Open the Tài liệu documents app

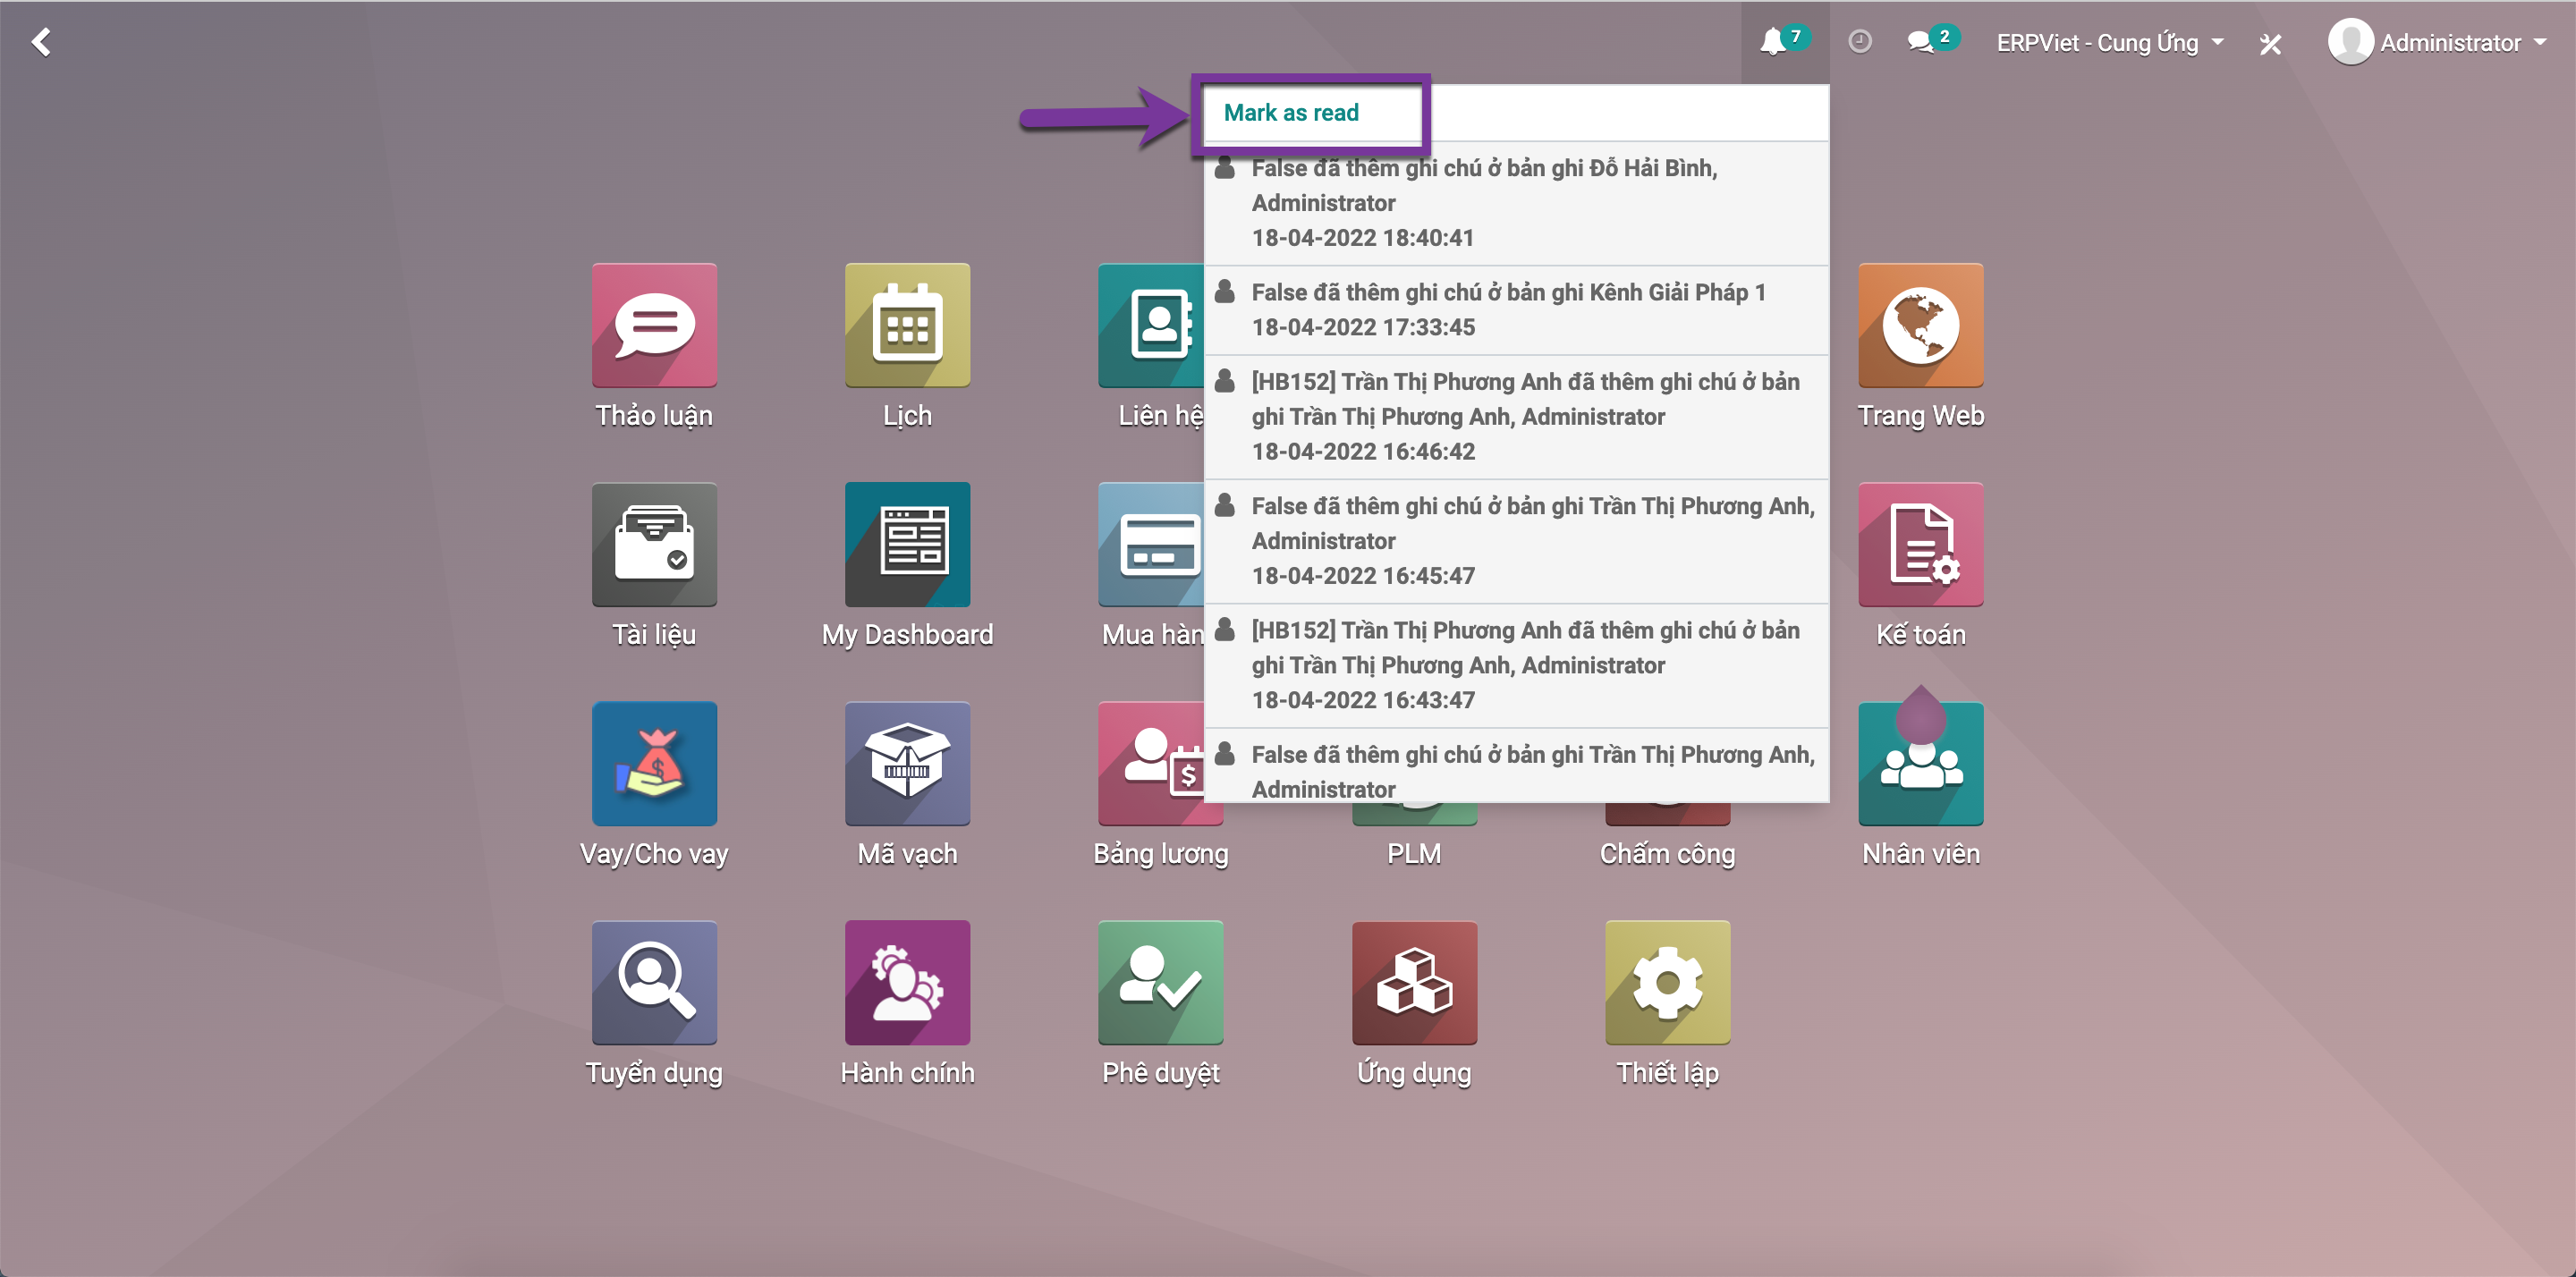tap(654, 544)
